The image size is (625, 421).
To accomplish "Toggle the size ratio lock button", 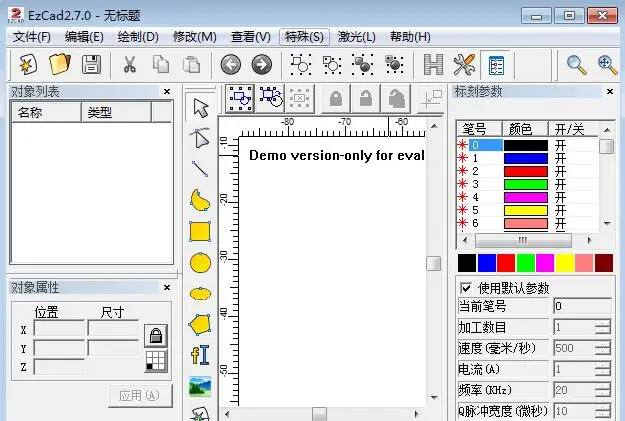I will tap(155, 336).
